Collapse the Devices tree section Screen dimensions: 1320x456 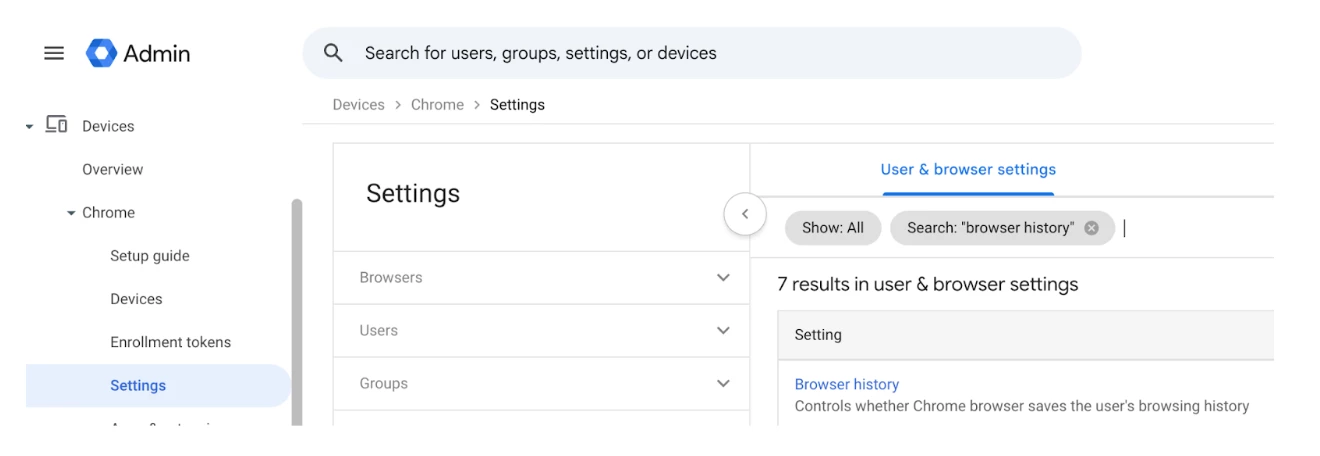tap(29, 127)
